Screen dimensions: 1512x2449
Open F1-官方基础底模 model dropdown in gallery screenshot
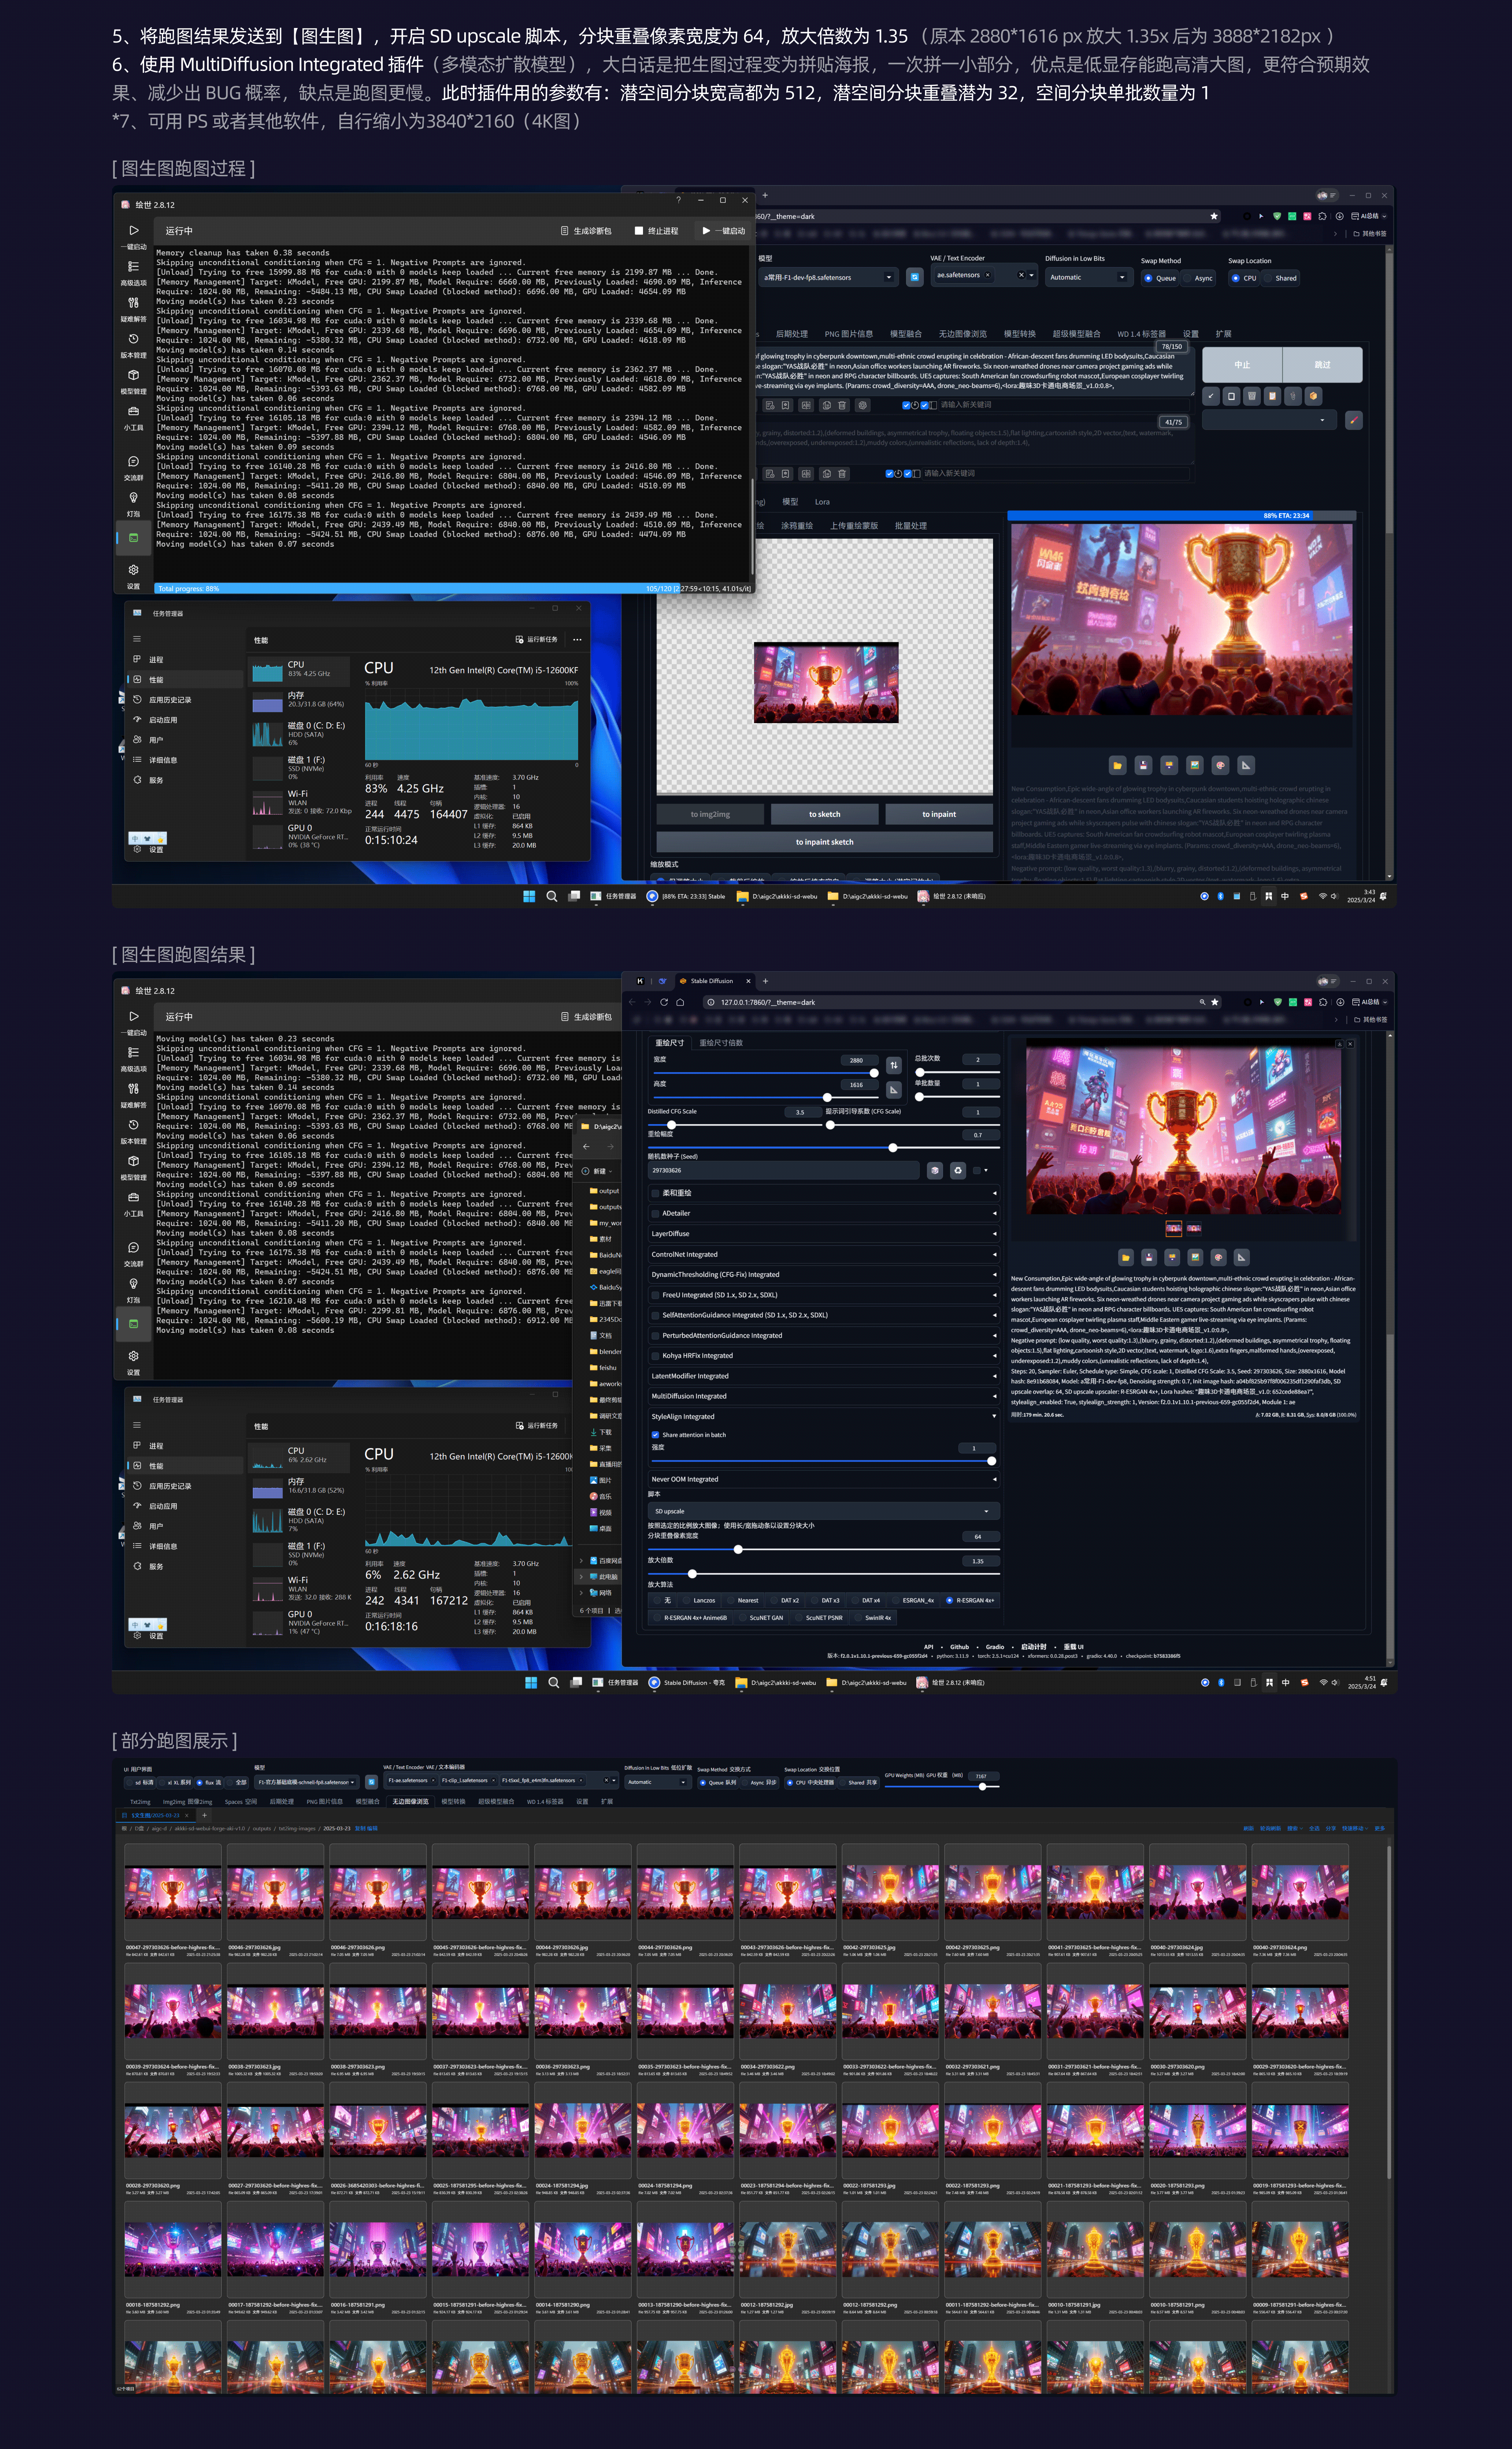click(x=307, y=1782)
